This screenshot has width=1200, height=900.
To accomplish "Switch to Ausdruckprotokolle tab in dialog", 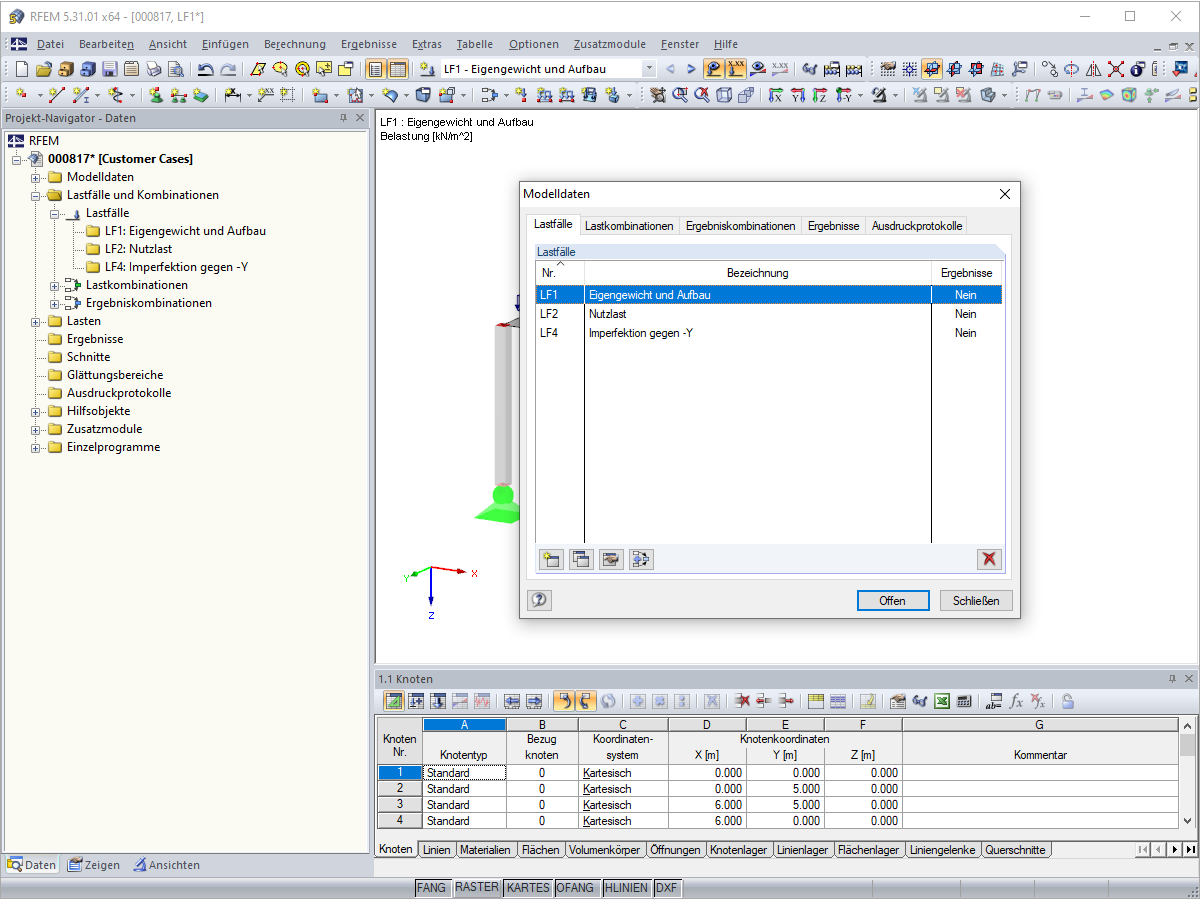I will tap(917, 226).
